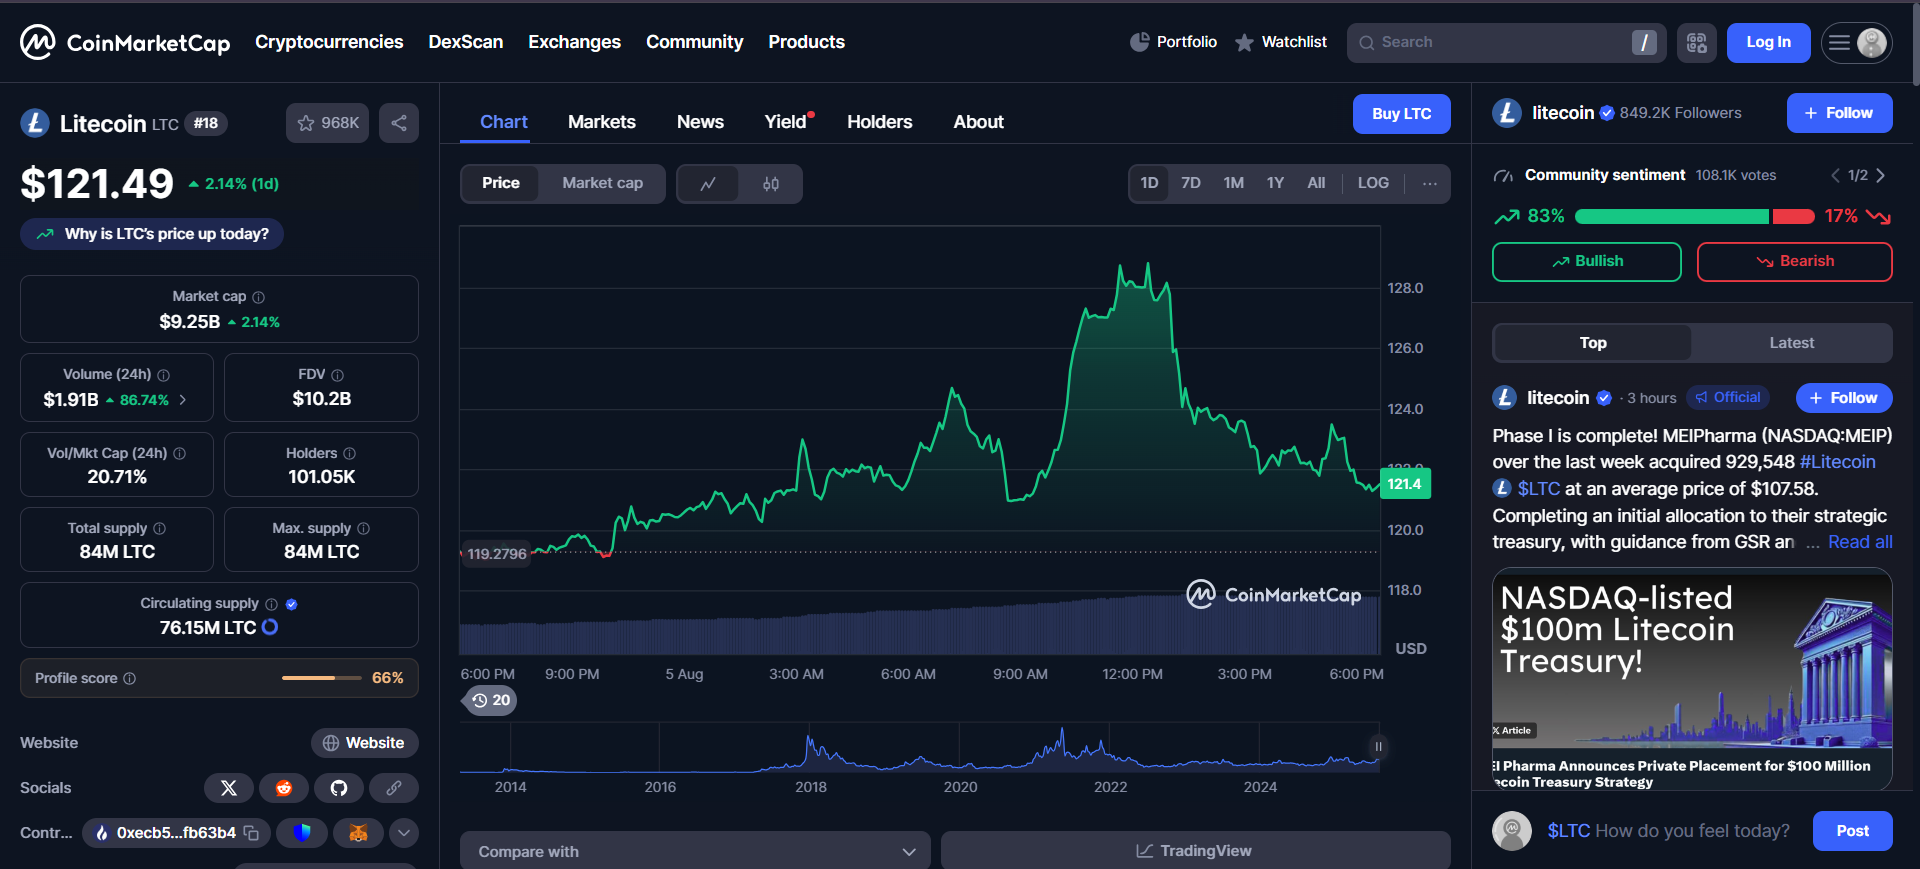1920x869 pixels.
Task: Switch feed to Latest posts
Action: 1791,343
